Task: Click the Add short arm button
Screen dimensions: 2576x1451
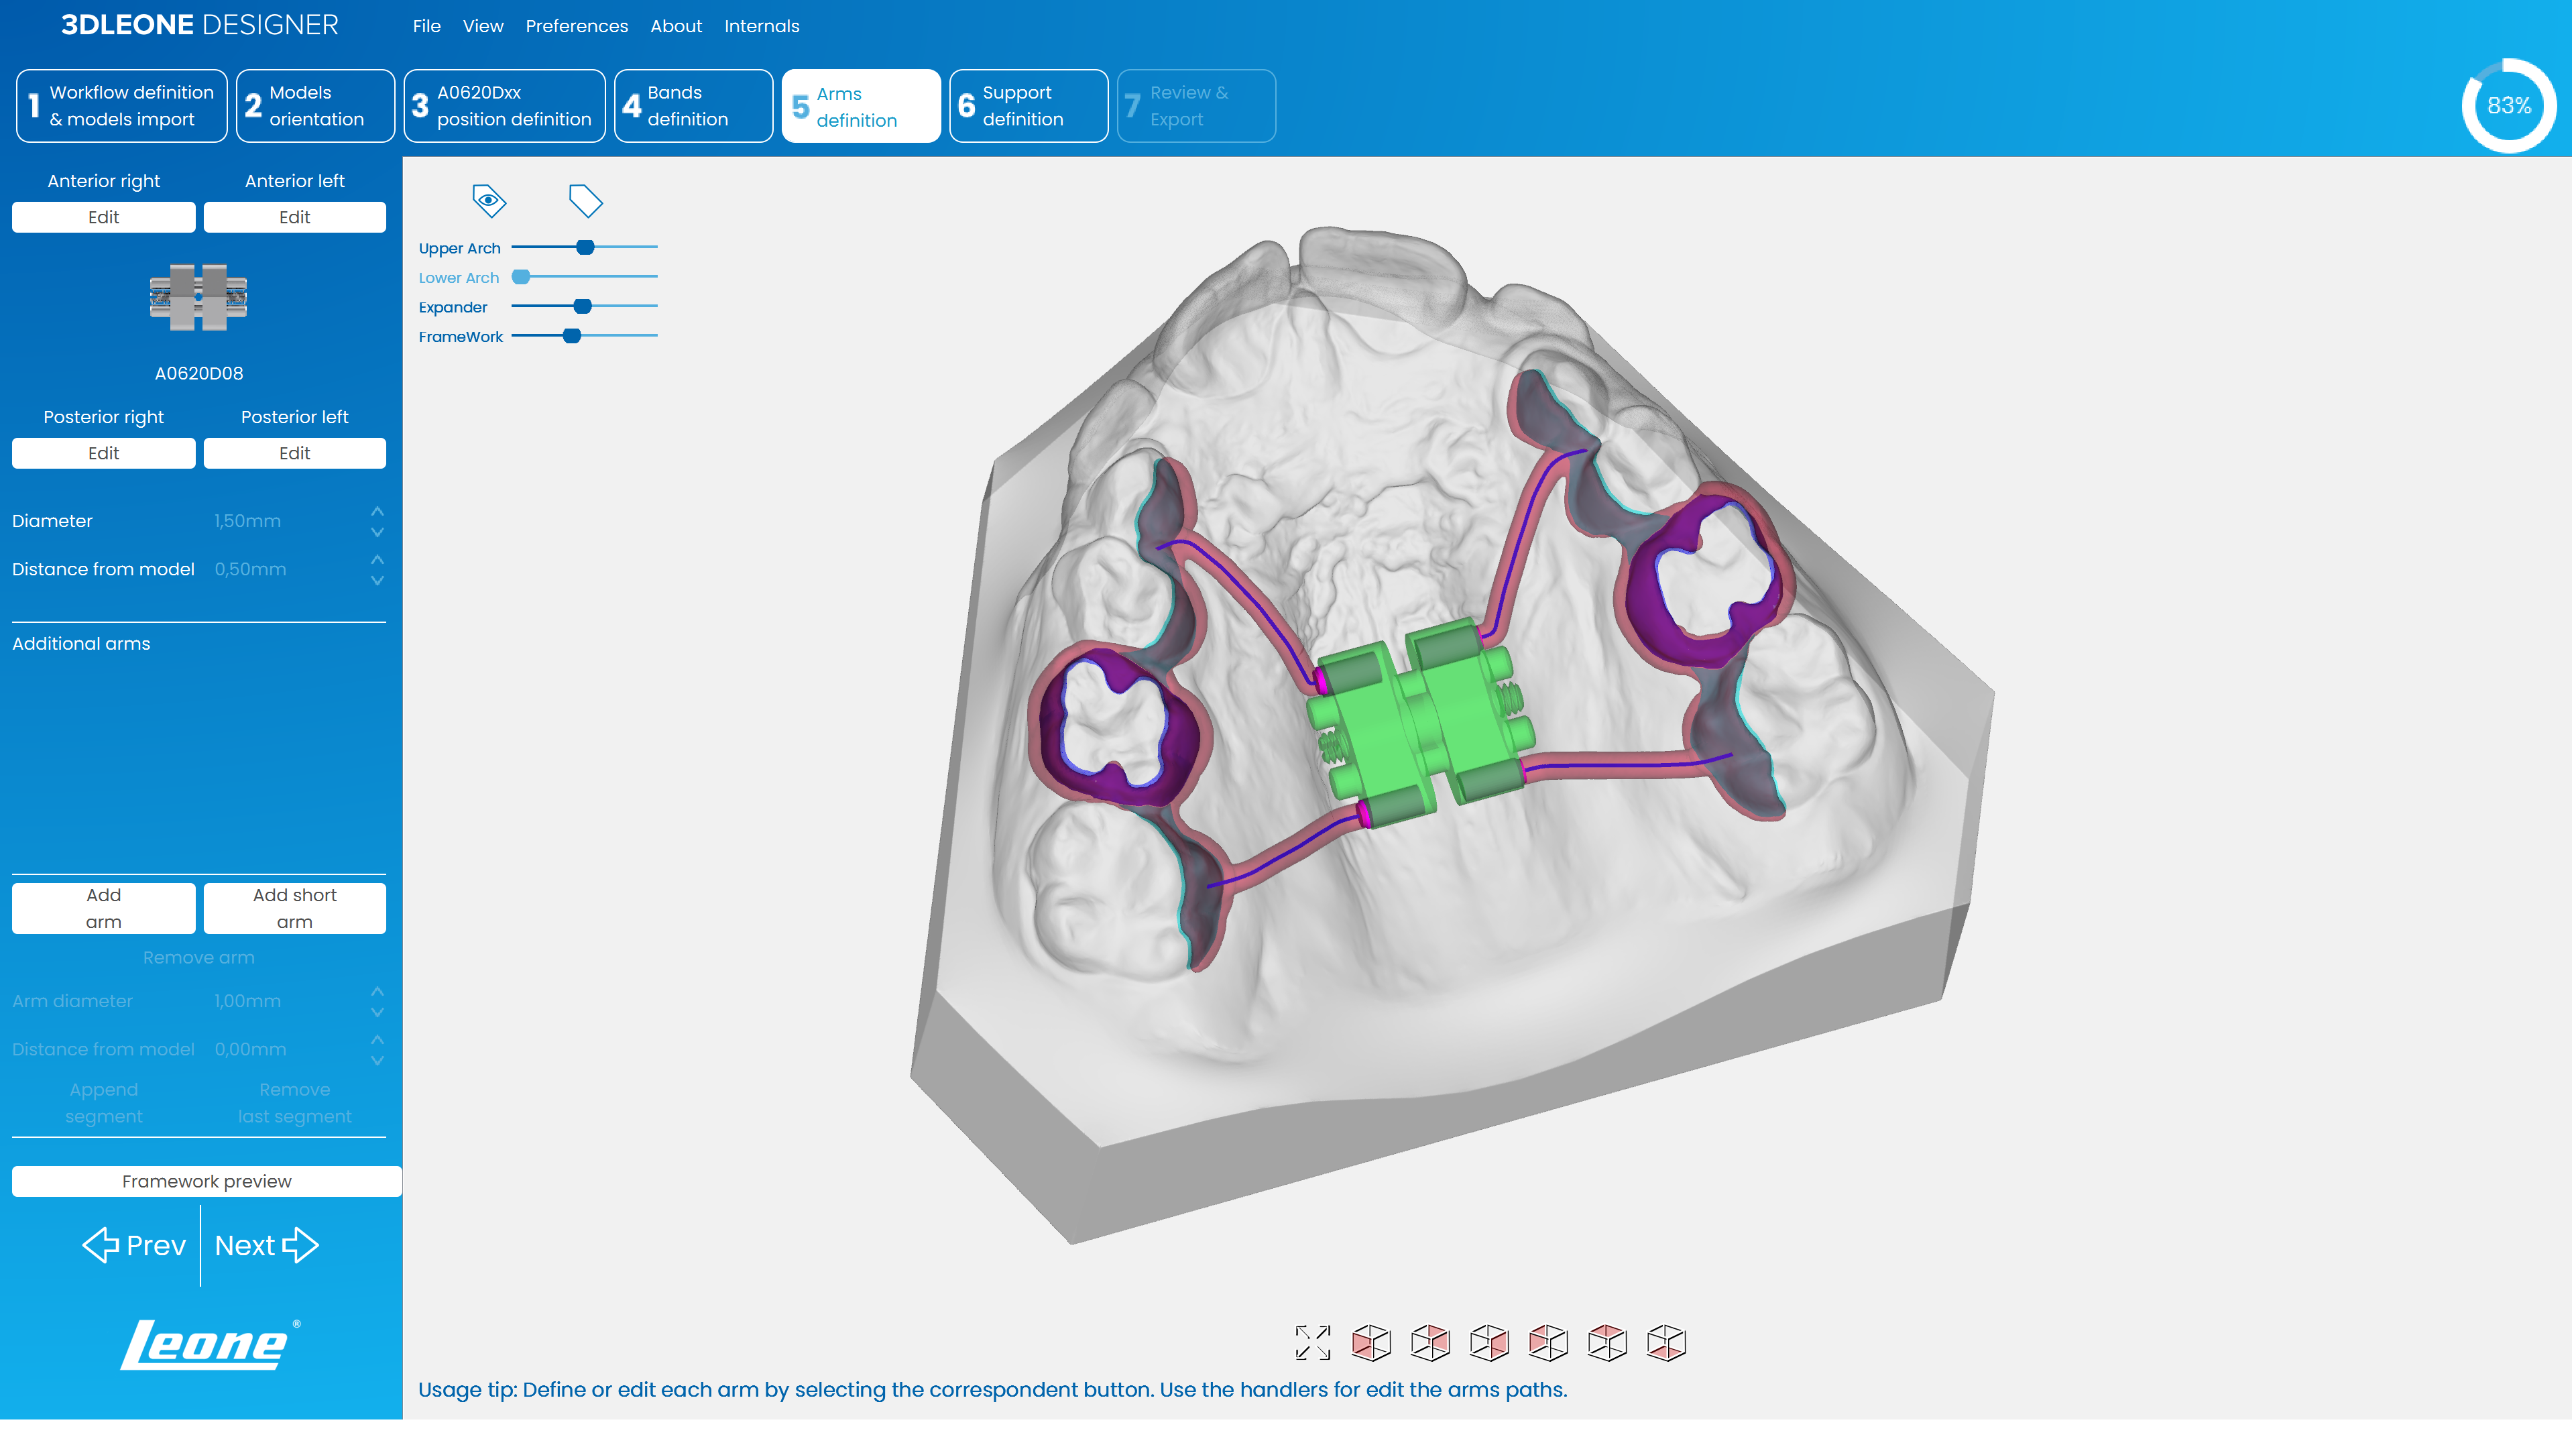Action: point(294,908)
